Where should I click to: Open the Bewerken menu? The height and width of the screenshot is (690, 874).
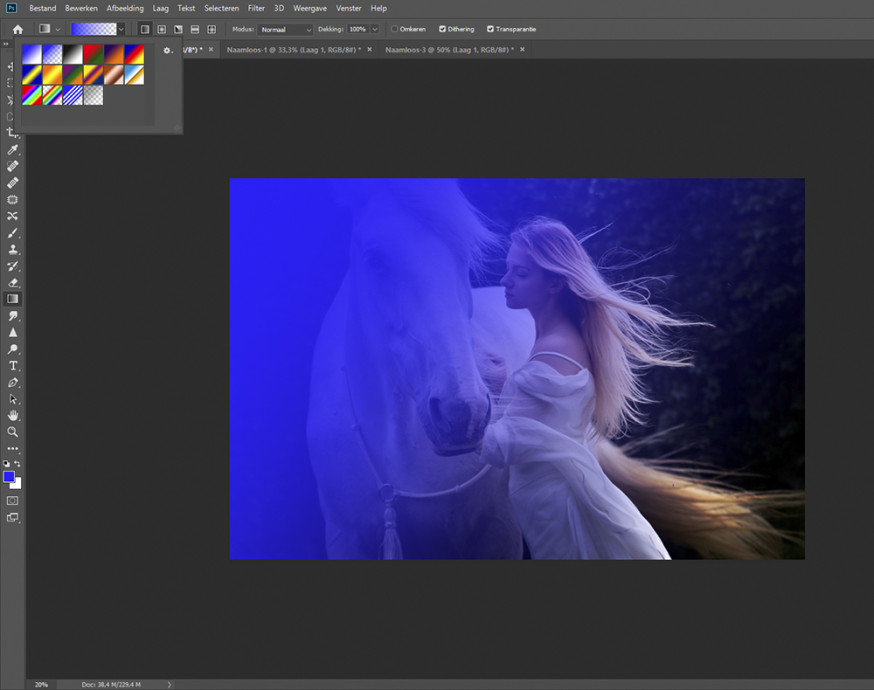coord(81,8)
